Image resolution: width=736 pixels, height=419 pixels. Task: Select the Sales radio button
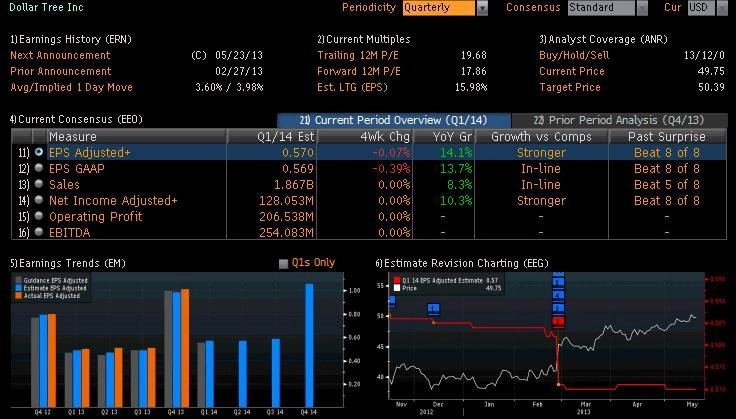(x=39, y=184)
